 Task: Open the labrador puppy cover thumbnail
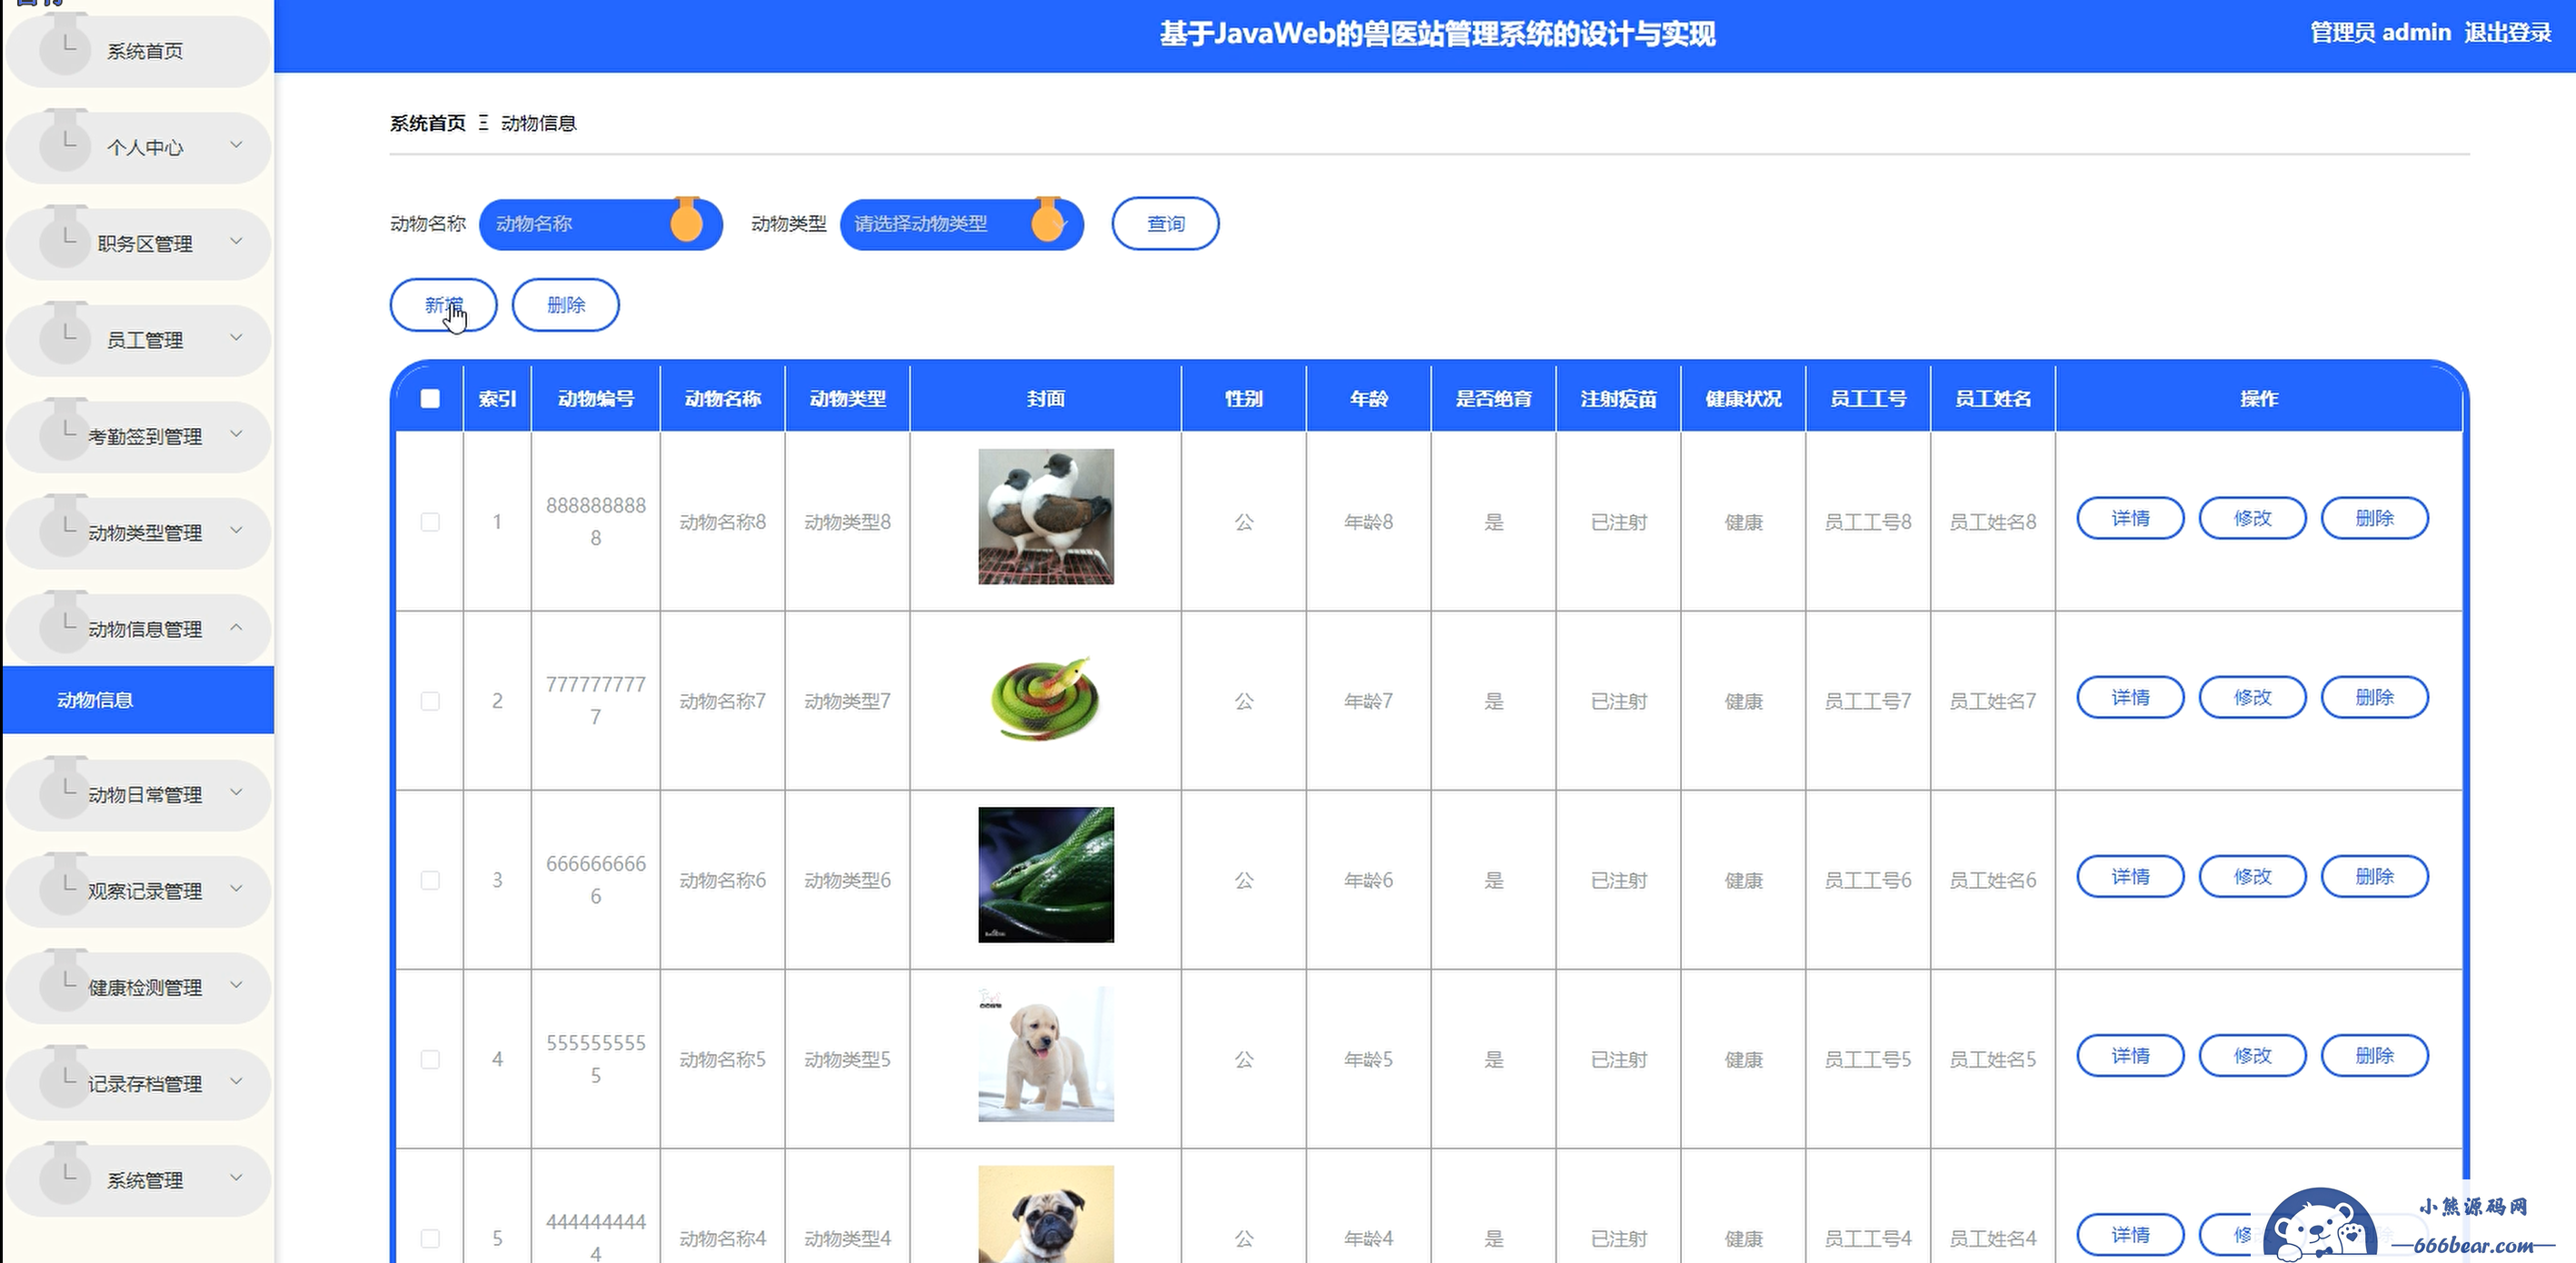1045,1054
